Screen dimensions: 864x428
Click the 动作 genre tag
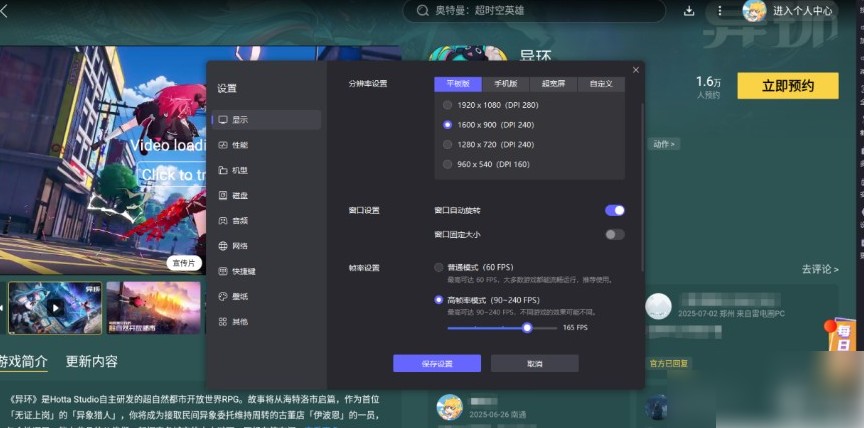coord(664,144)
